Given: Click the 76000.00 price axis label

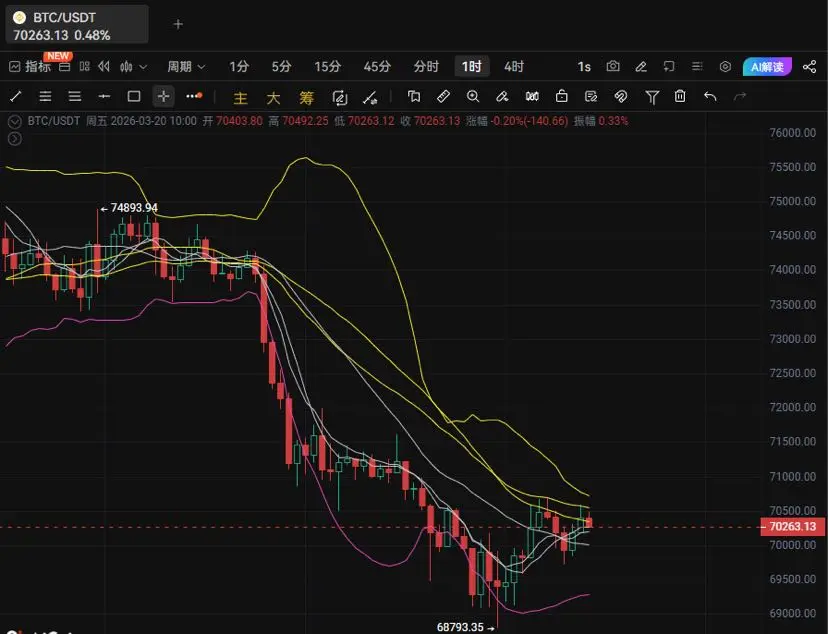Looking at the screenshot, I should (x=793, y=133).
